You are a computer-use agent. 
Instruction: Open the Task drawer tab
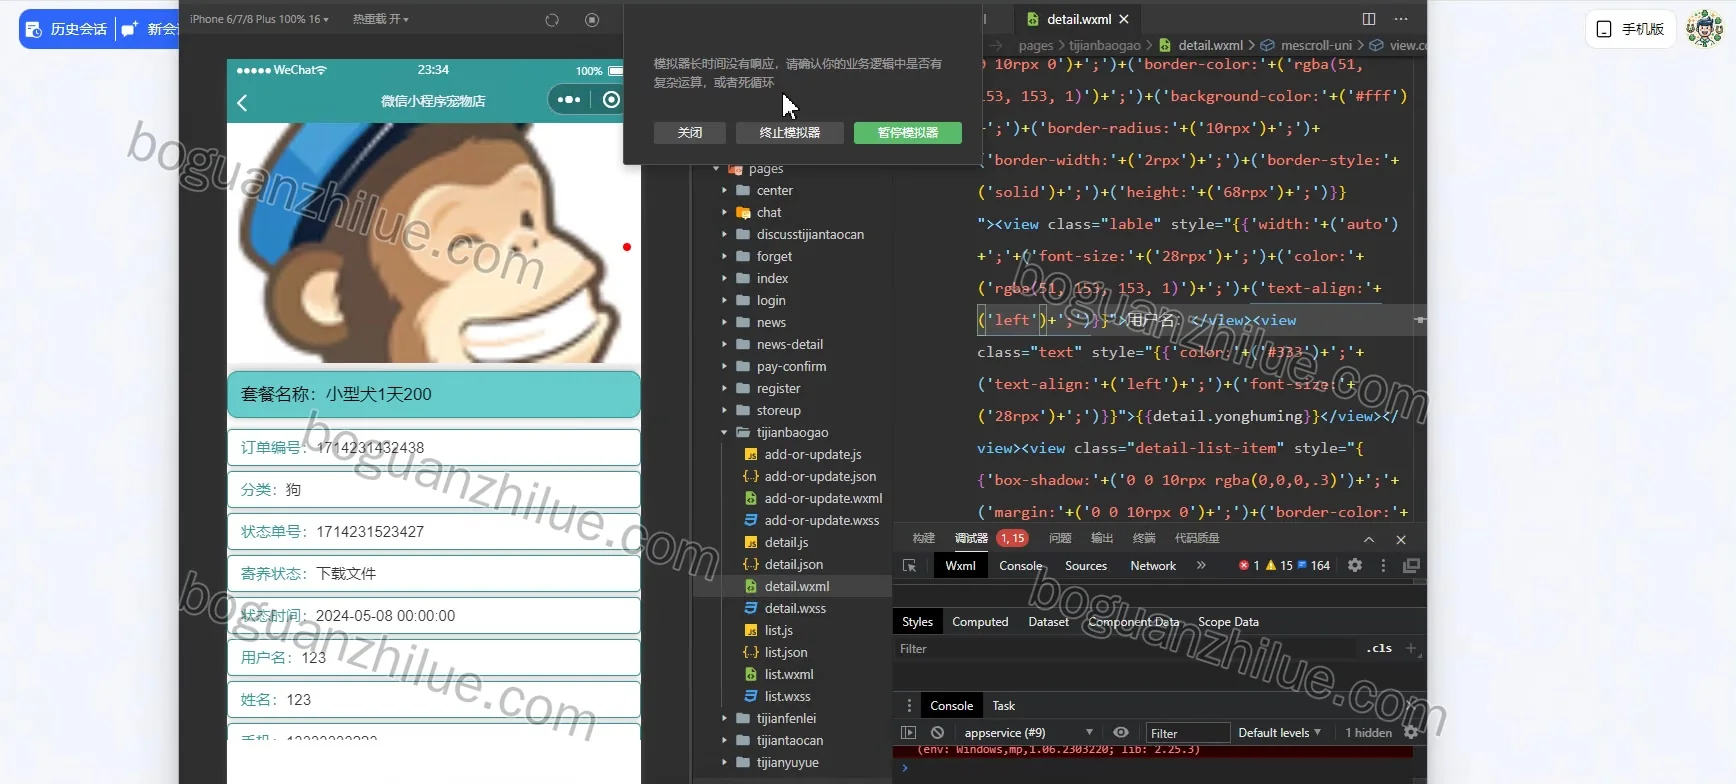pos(1003,706)
